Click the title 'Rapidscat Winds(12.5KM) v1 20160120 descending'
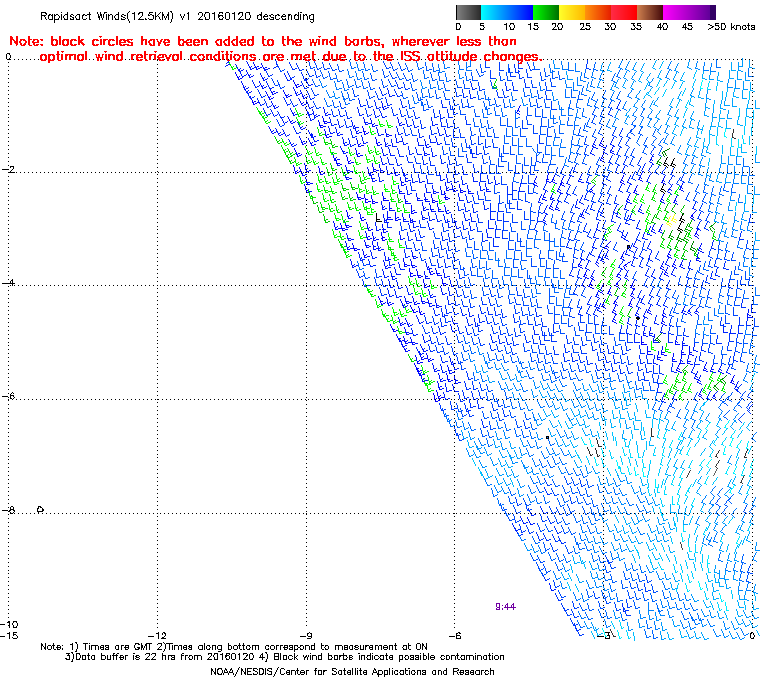 [177, 16]
